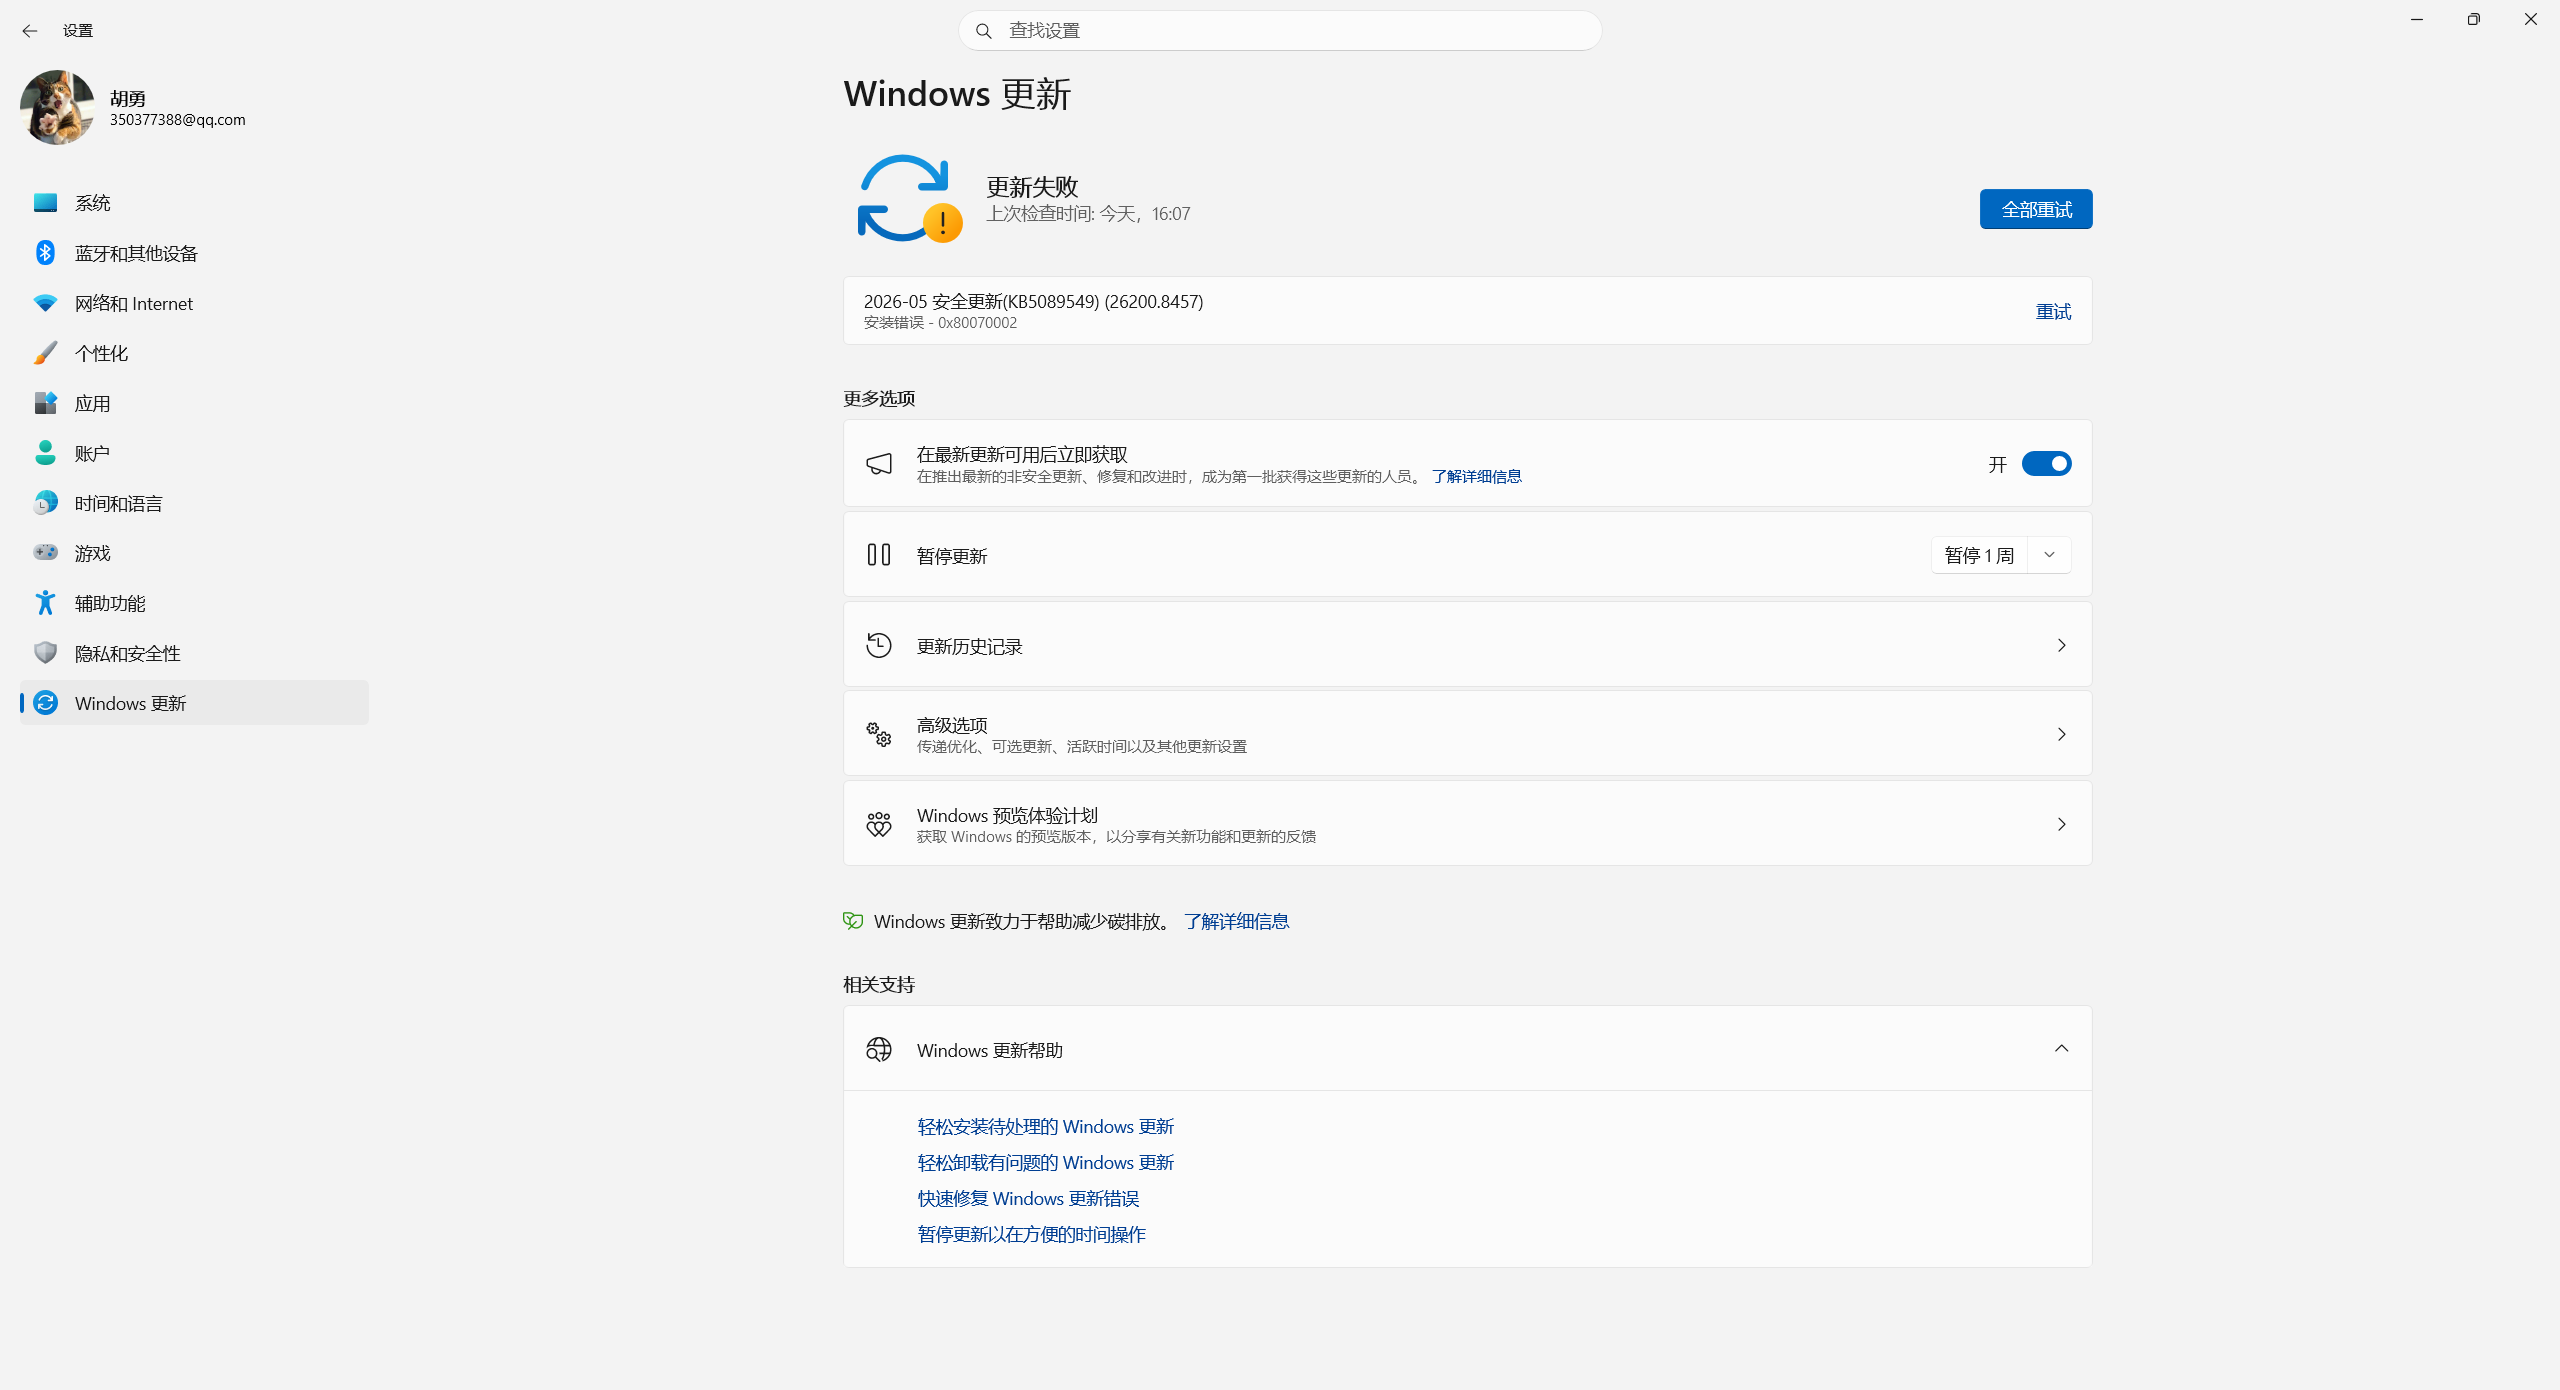Open the Windows Insider Program row
2560x1390 pixels.
[x=1467, y=824]
